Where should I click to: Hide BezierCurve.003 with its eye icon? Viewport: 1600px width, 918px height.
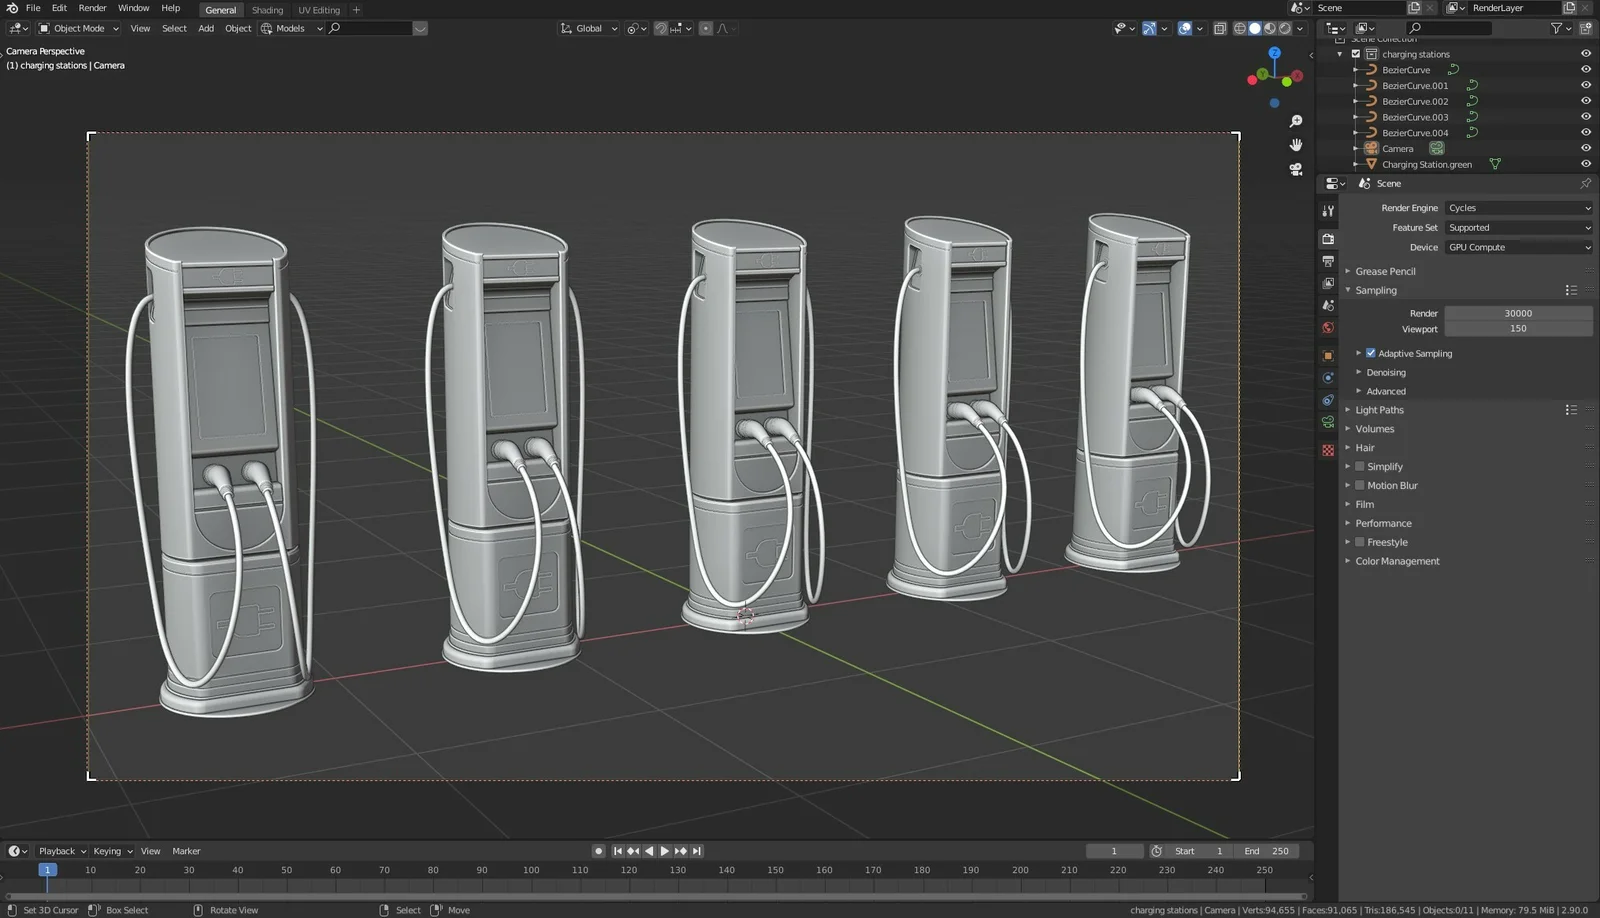(1585, 117)
